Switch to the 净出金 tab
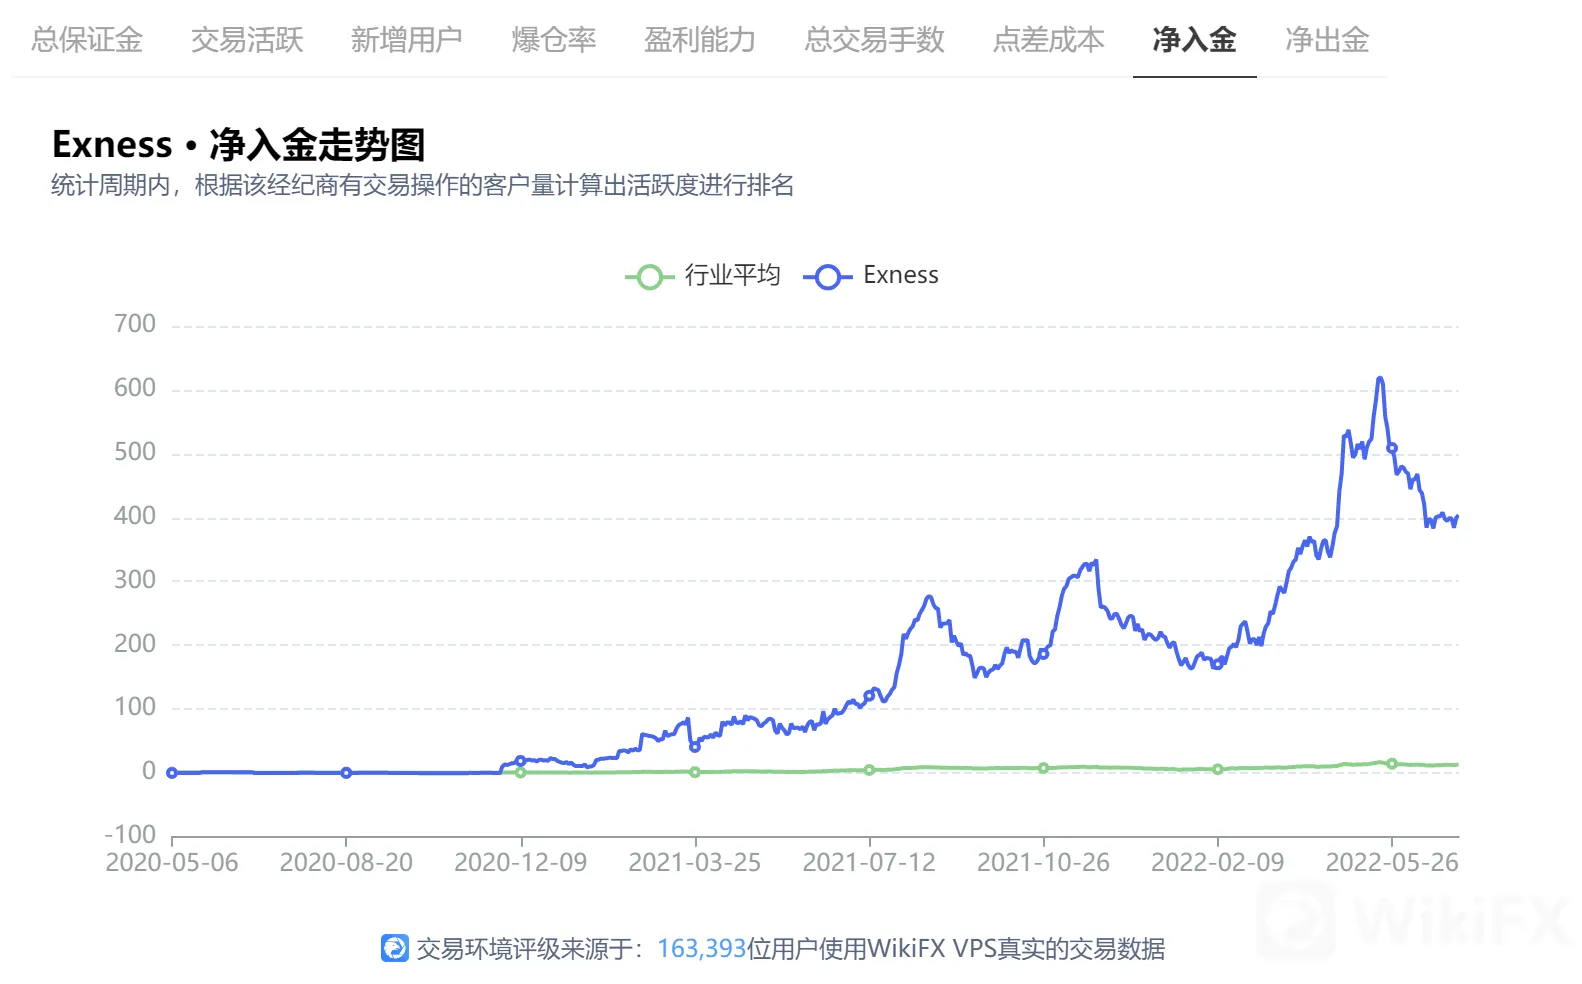 point(1327,40)
